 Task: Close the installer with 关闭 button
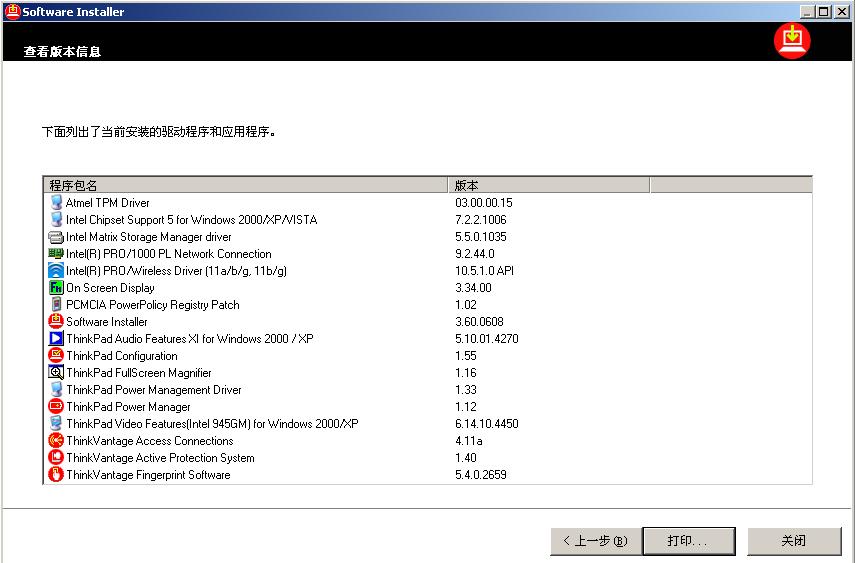pos(794,541)
